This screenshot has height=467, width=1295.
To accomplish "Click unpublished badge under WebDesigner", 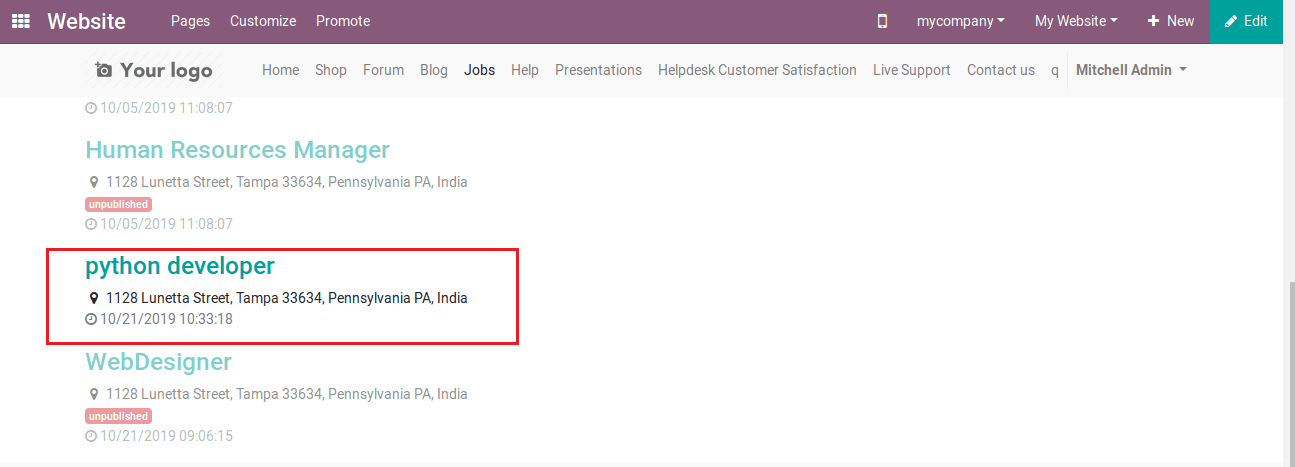I will [118, 416].
